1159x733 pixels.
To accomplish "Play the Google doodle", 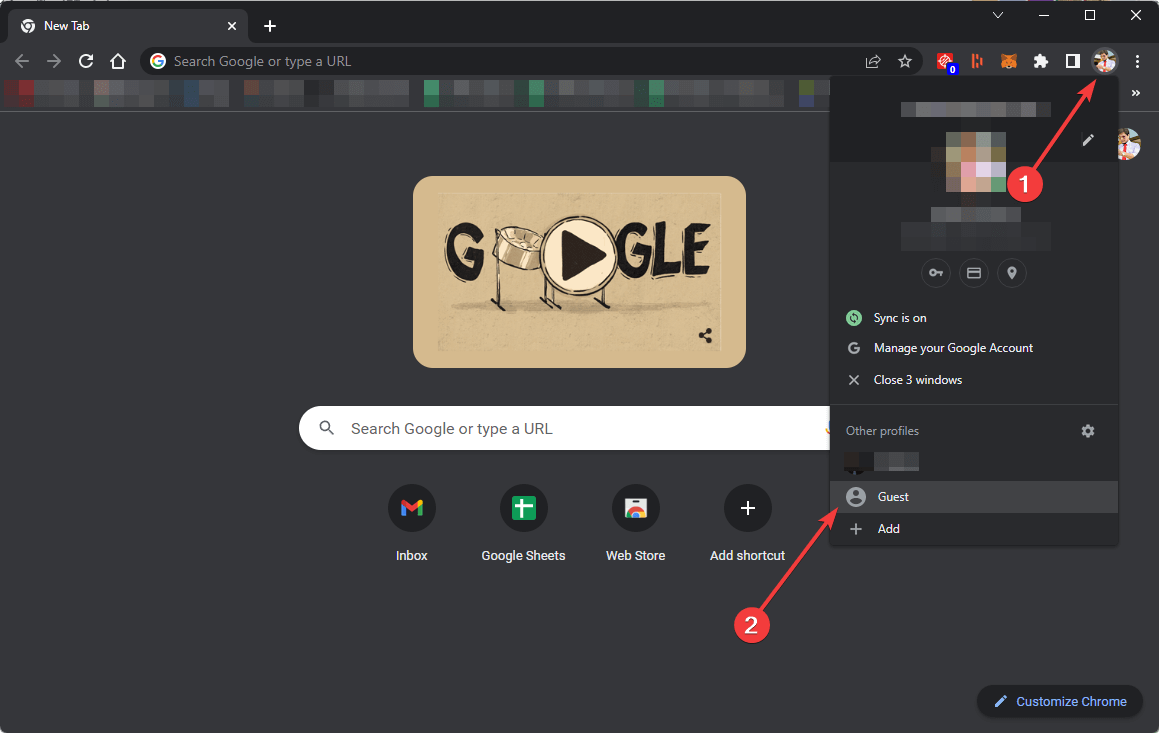I will click(x=579, y=255).
